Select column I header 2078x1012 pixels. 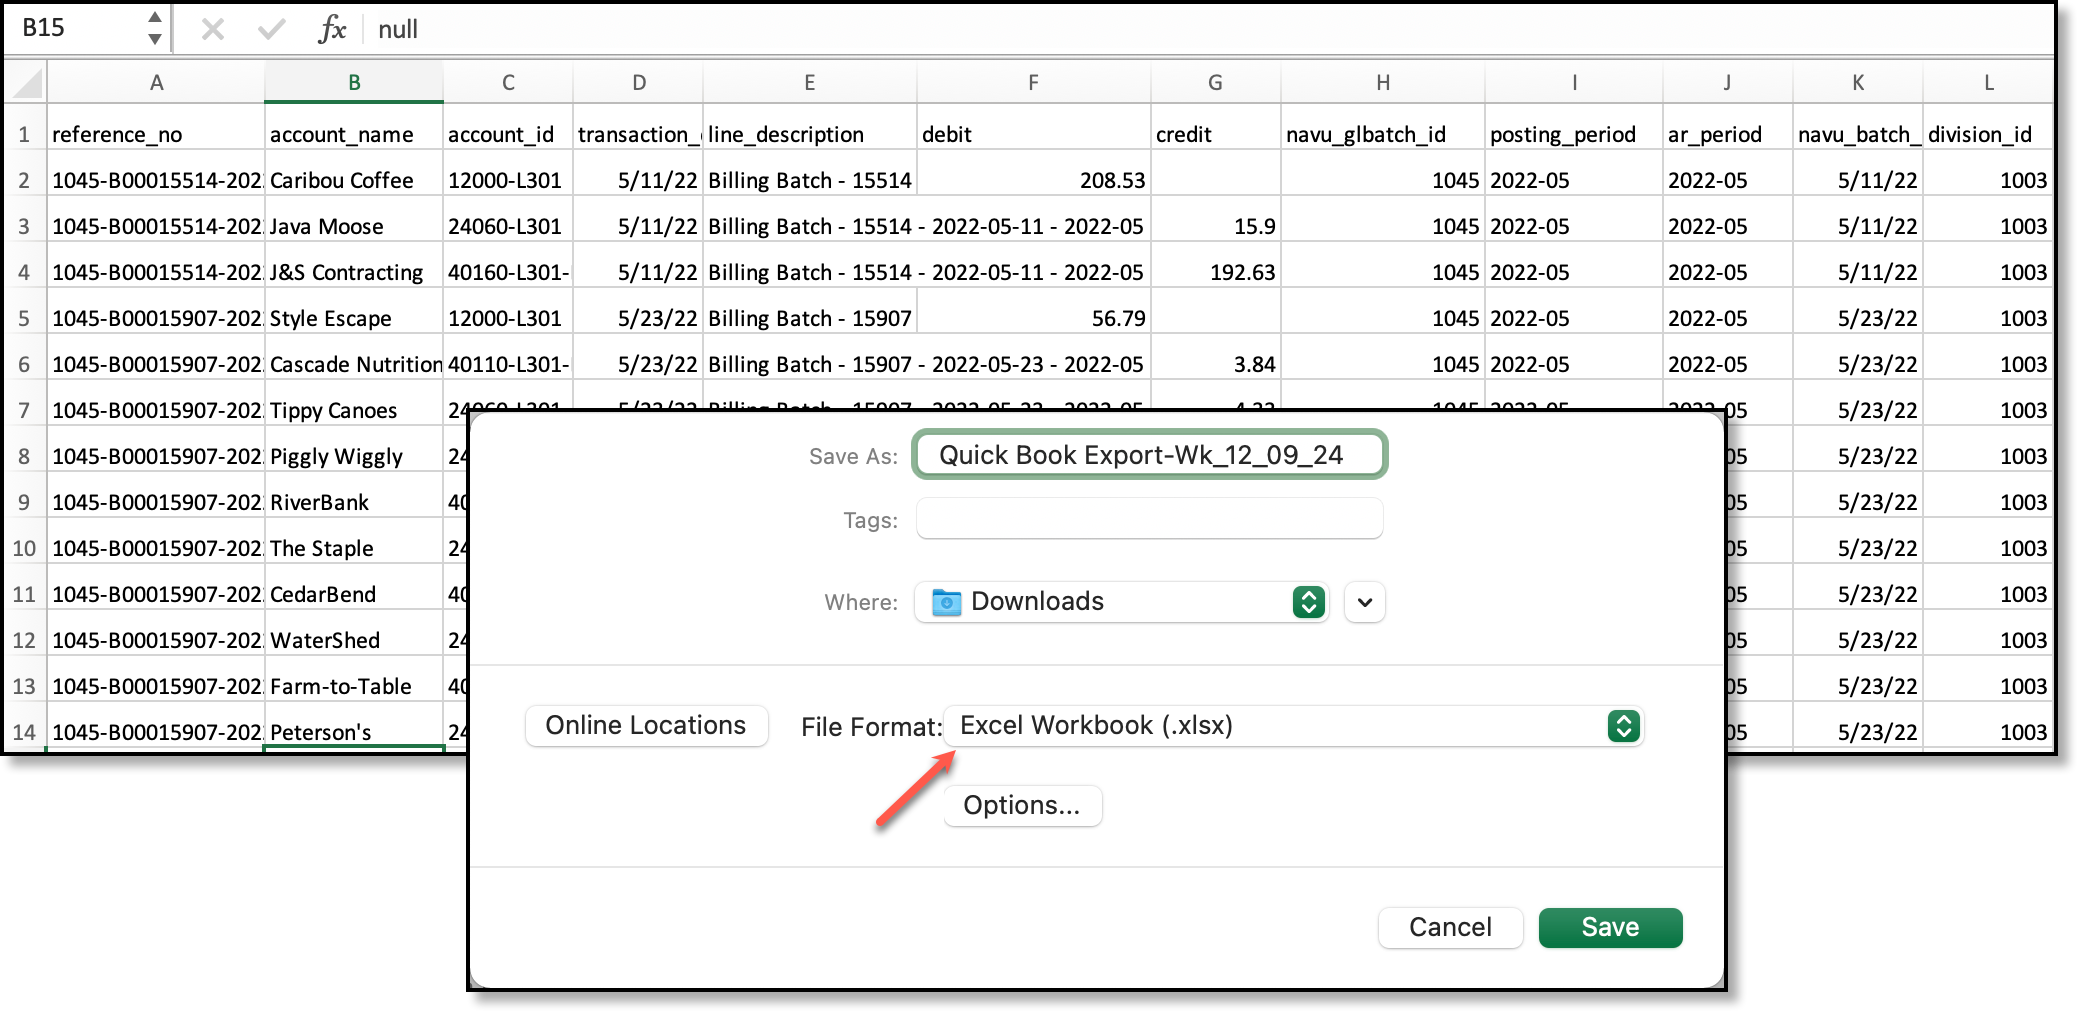click(x=1574, y=82)
